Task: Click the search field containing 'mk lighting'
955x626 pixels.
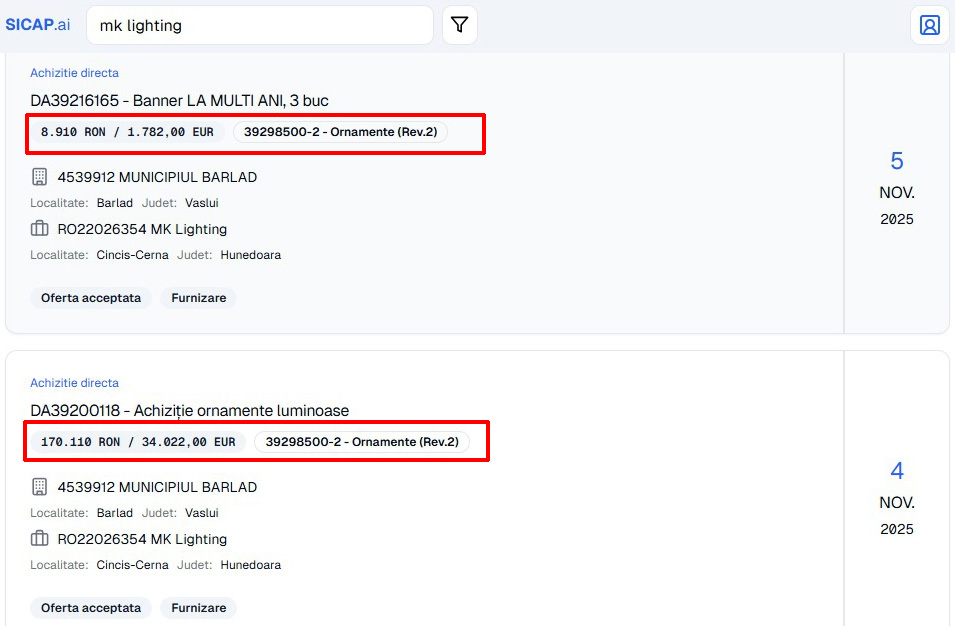Action: pos(260,25)
